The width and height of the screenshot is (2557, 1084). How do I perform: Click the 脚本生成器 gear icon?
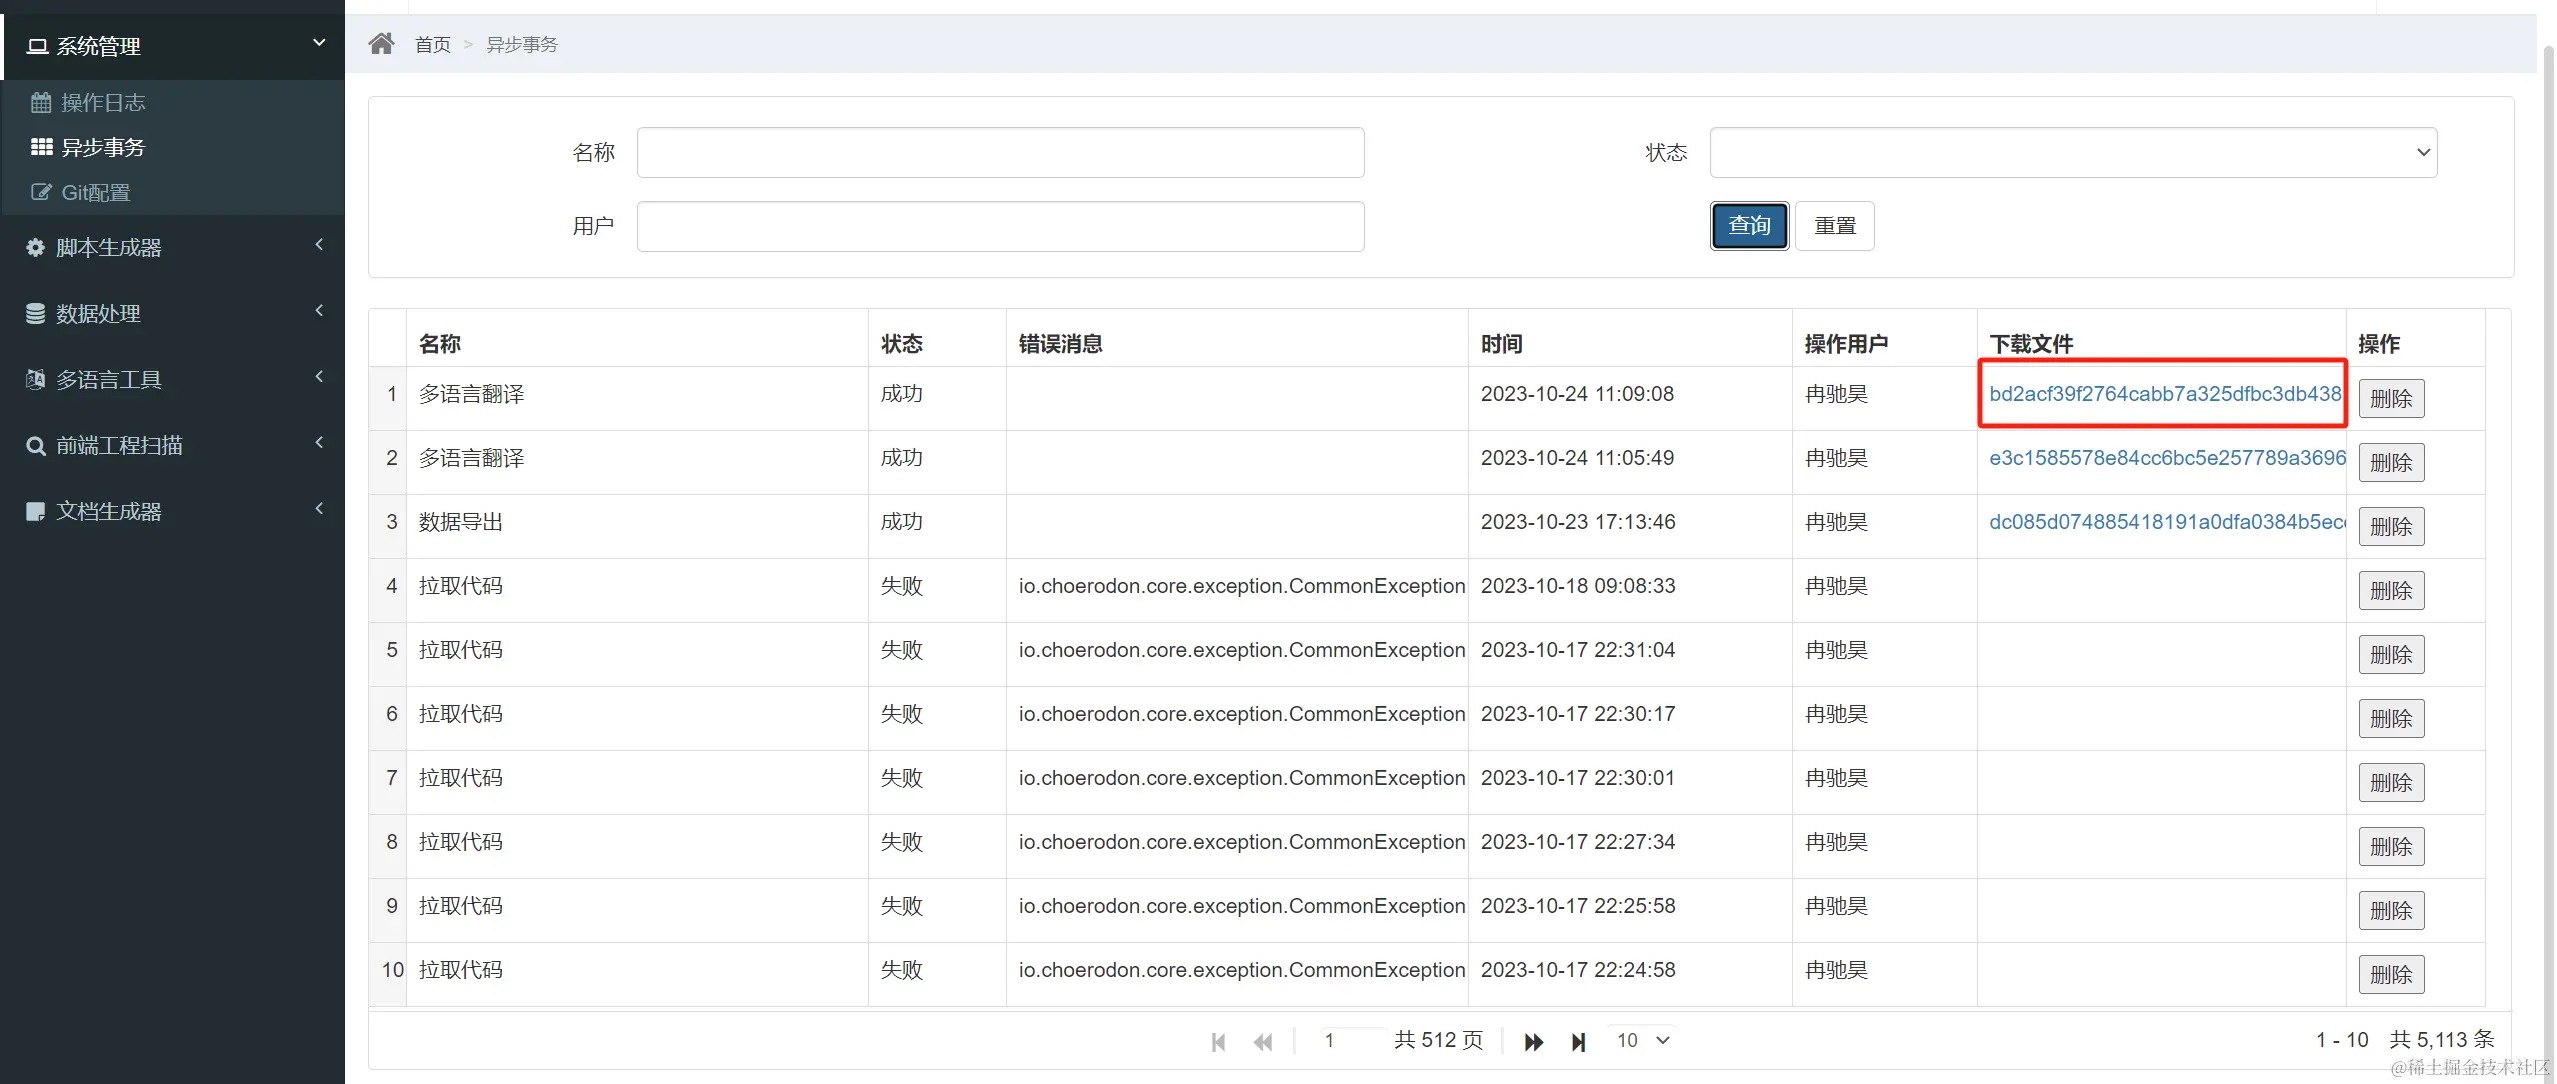point(35,247)
